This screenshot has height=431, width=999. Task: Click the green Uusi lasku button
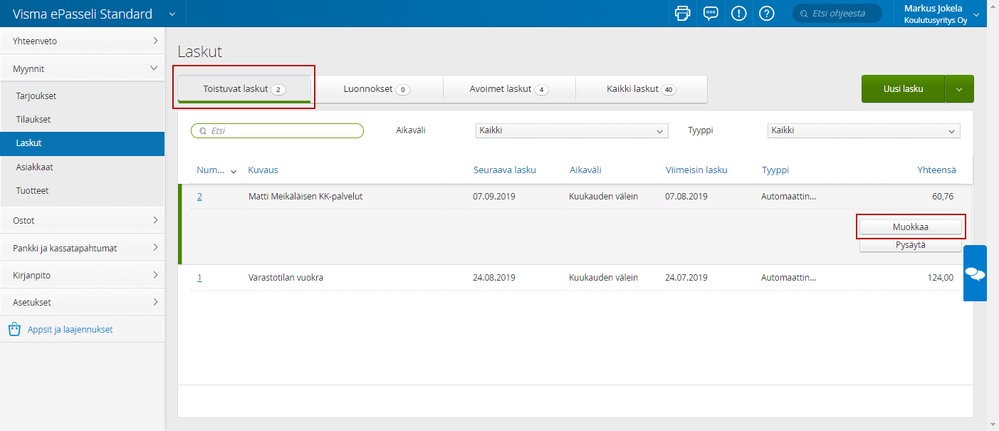(x=903, y=89)
